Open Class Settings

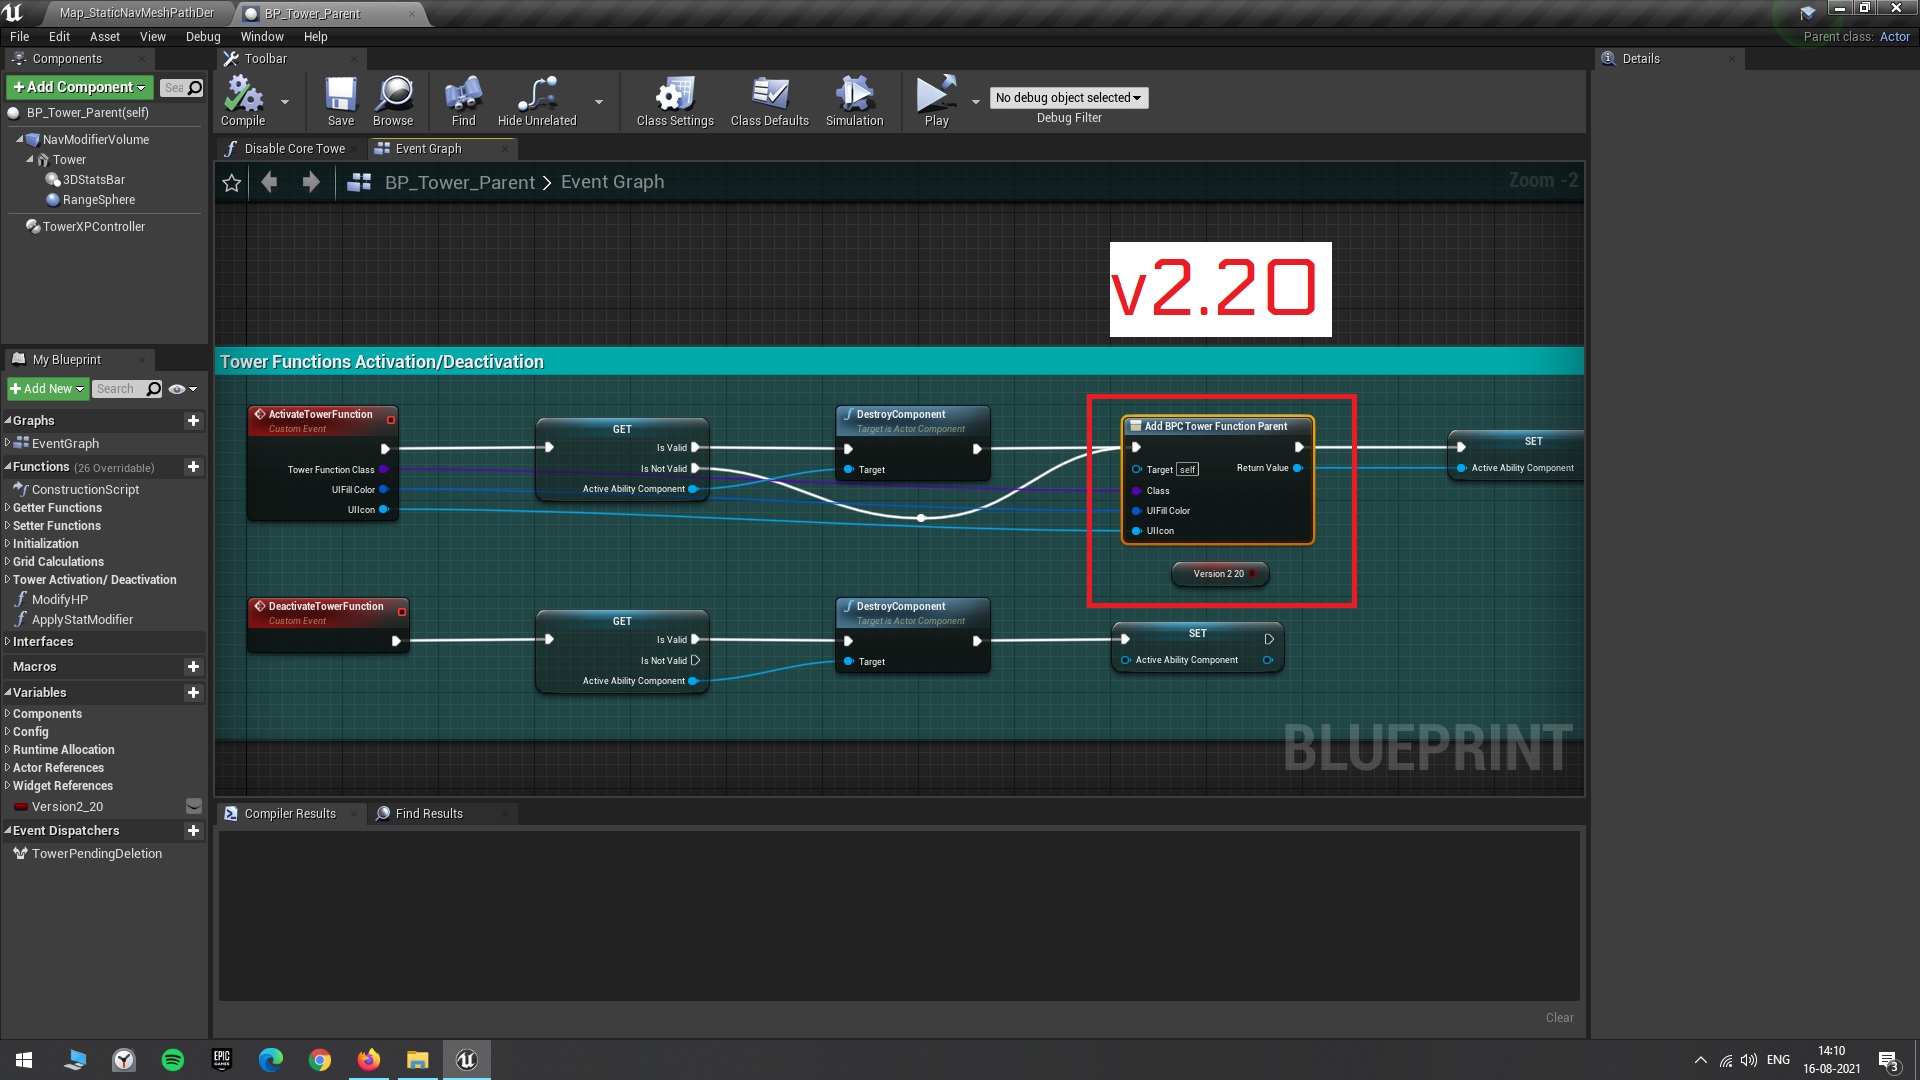(675, 100)
